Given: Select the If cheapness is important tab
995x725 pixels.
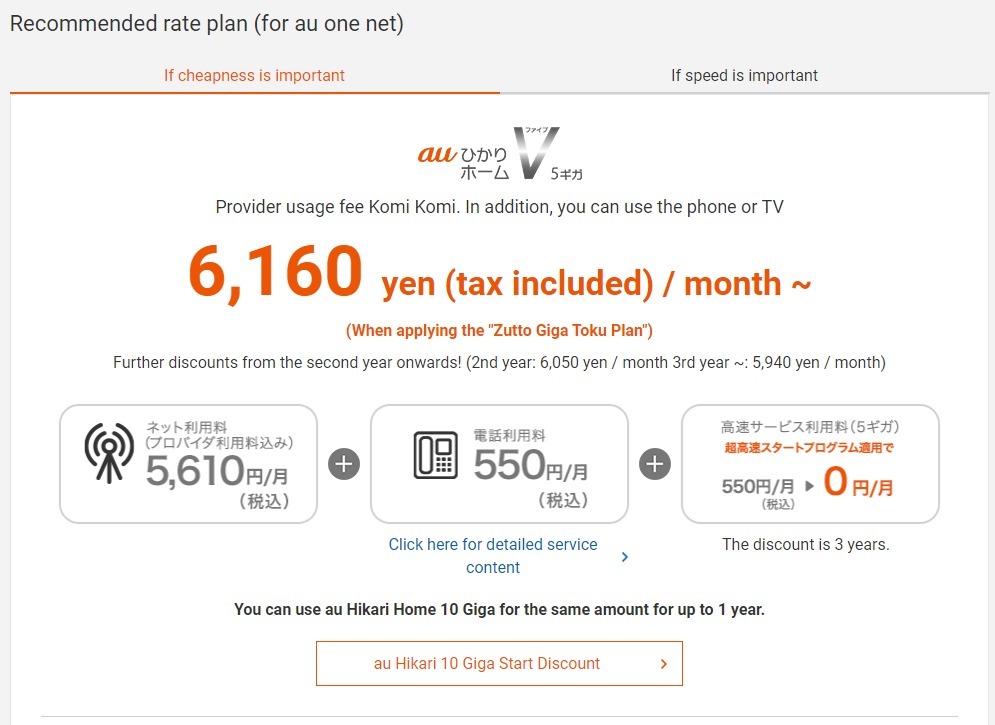Looking at the screenshot, I should pos(254,75).
